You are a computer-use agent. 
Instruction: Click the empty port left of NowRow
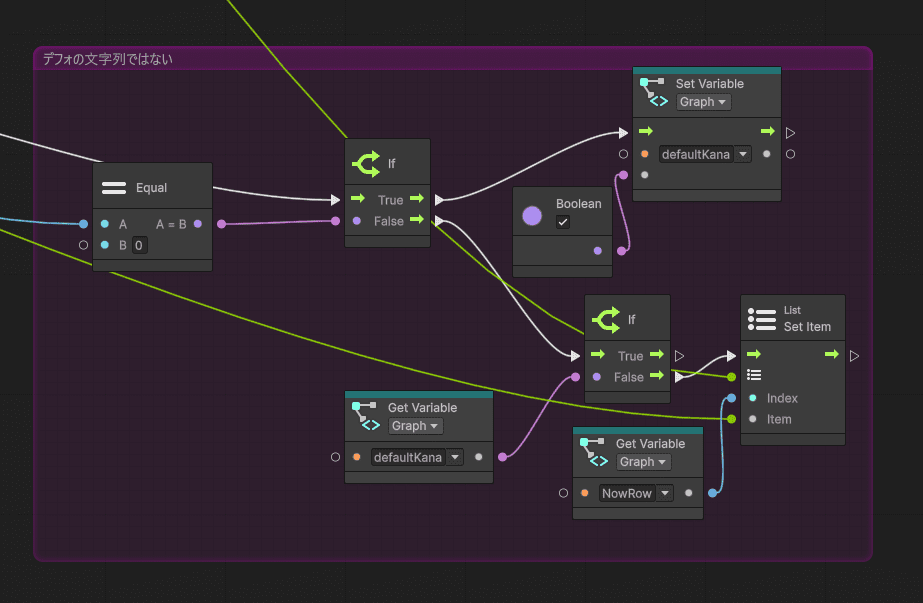click(x=563, y=493)
